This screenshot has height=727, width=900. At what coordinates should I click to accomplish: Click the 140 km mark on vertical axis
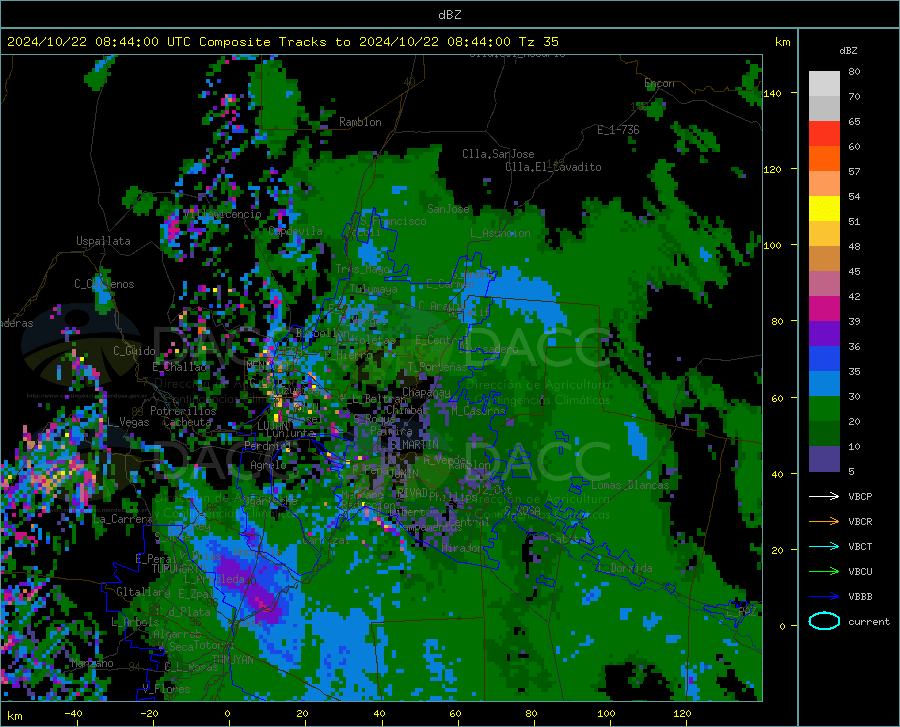click(773, 93)
